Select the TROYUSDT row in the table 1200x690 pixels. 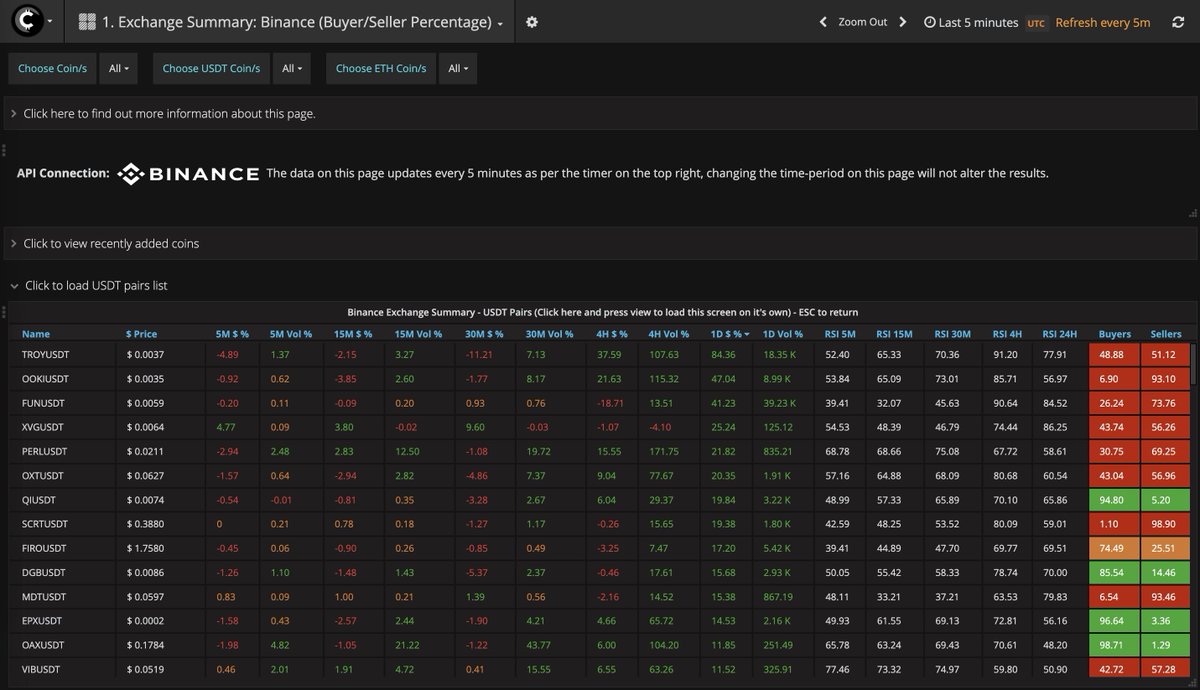click(44, 354)
